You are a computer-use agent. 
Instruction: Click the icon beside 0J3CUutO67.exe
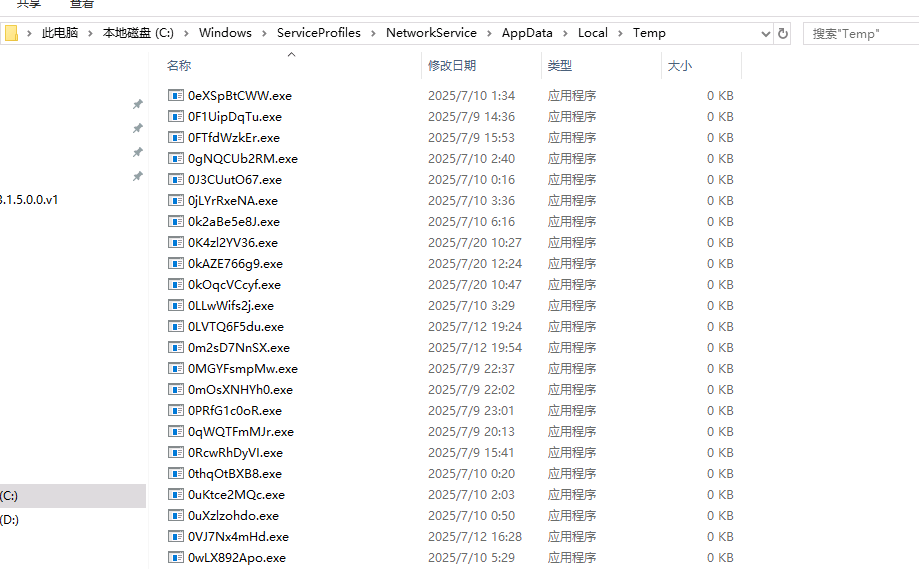point(176,180)
